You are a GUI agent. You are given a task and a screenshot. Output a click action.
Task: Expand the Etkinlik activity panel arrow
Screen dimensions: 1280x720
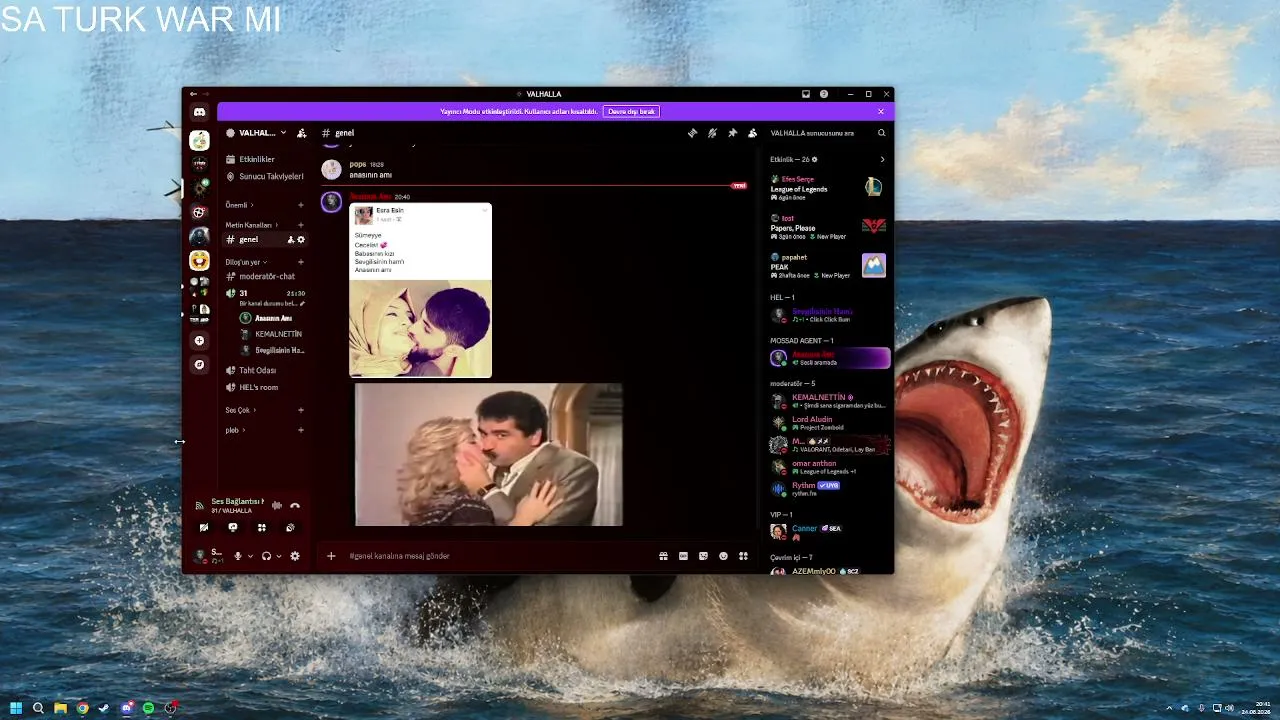coord(882,159)
